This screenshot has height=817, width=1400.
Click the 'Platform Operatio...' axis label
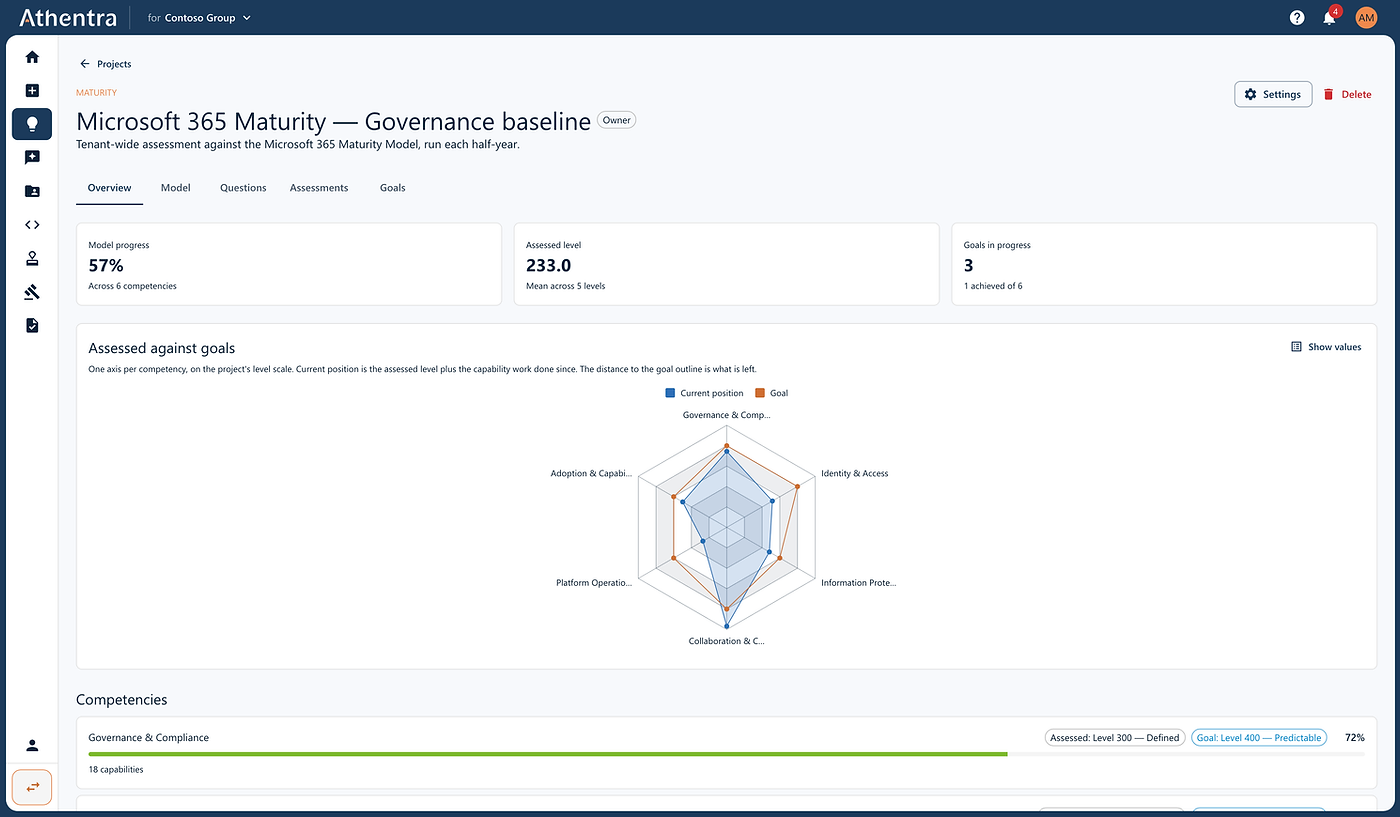click(594, 583)
